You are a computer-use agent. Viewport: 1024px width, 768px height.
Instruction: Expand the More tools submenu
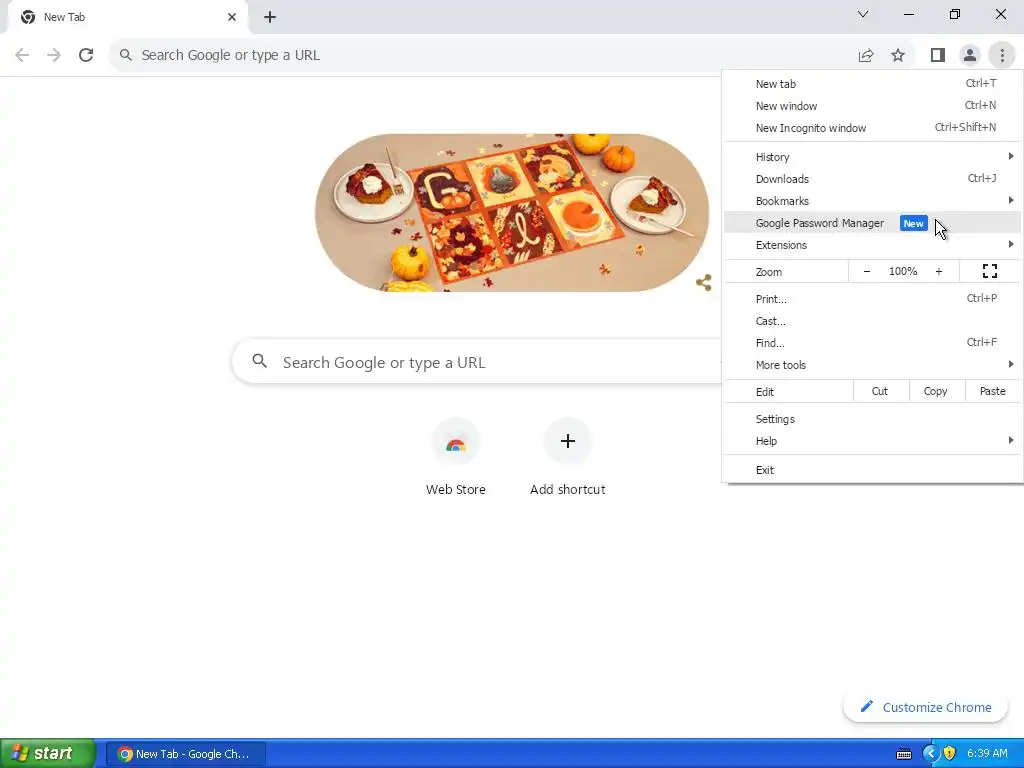tap(872, 365)
